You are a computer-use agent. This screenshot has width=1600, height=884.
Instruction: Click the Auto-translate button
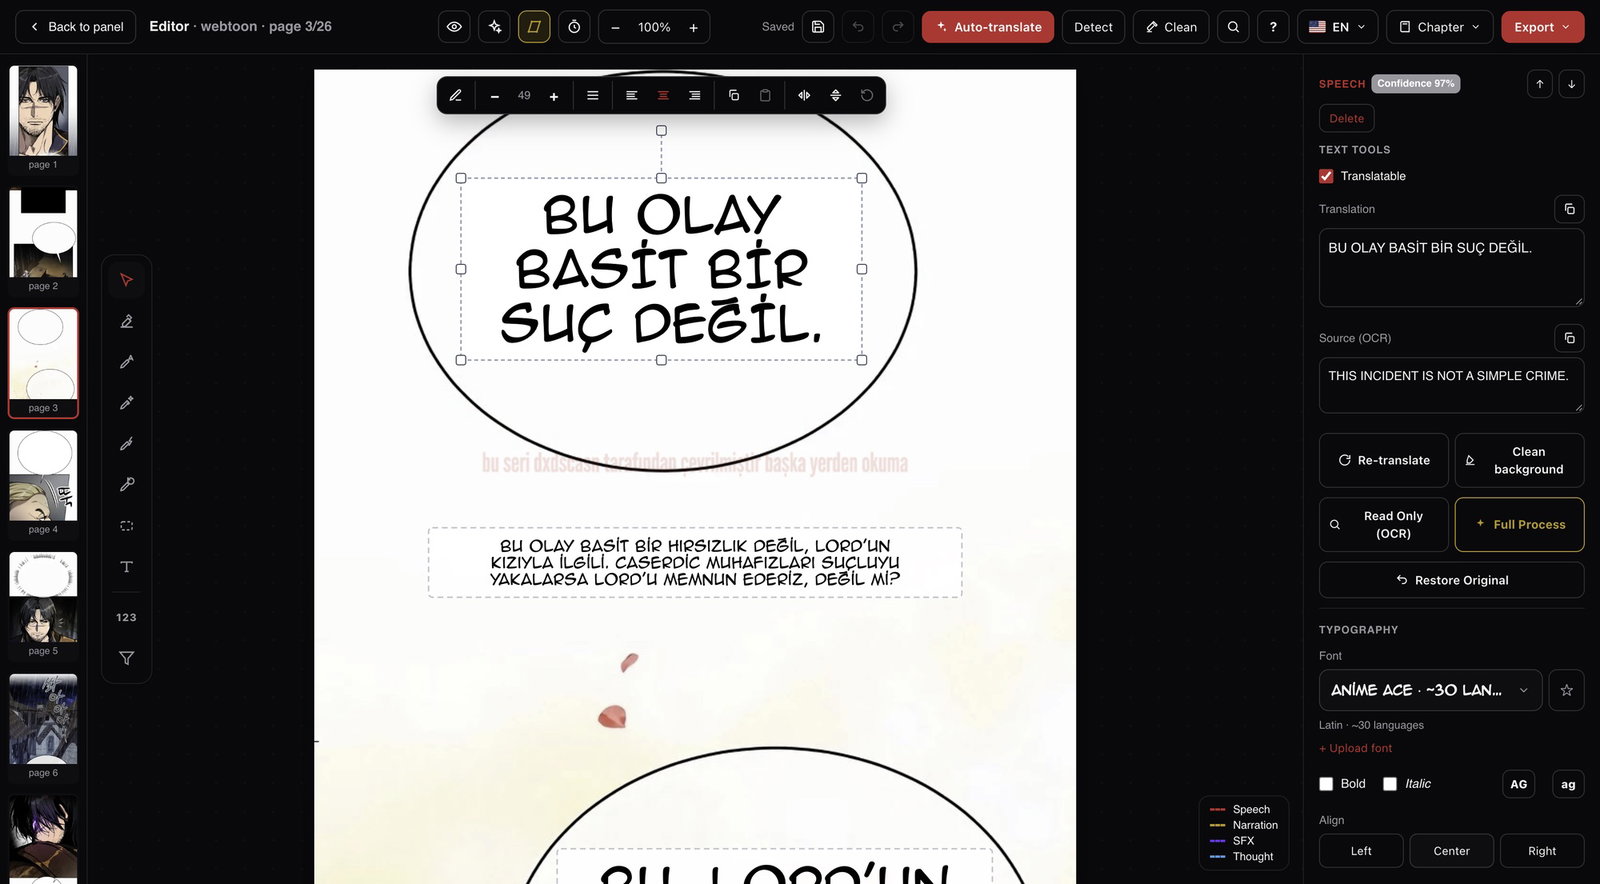988,27
